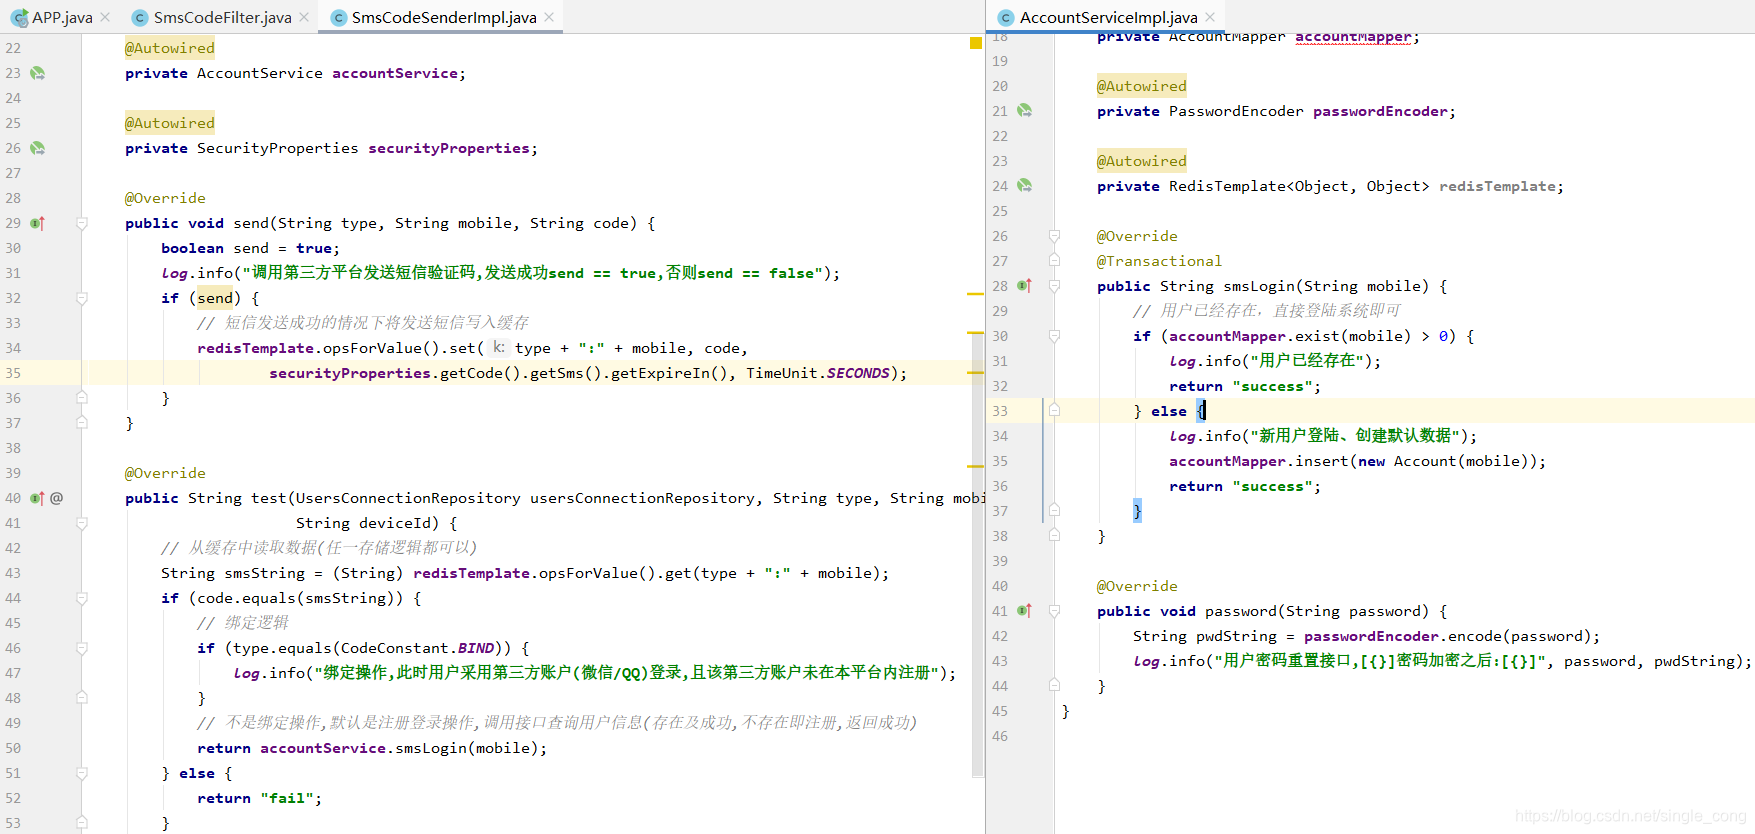Click warning stripe mark beside line 39
This screenshot has width=1755, height=834.
pos(976,466)
